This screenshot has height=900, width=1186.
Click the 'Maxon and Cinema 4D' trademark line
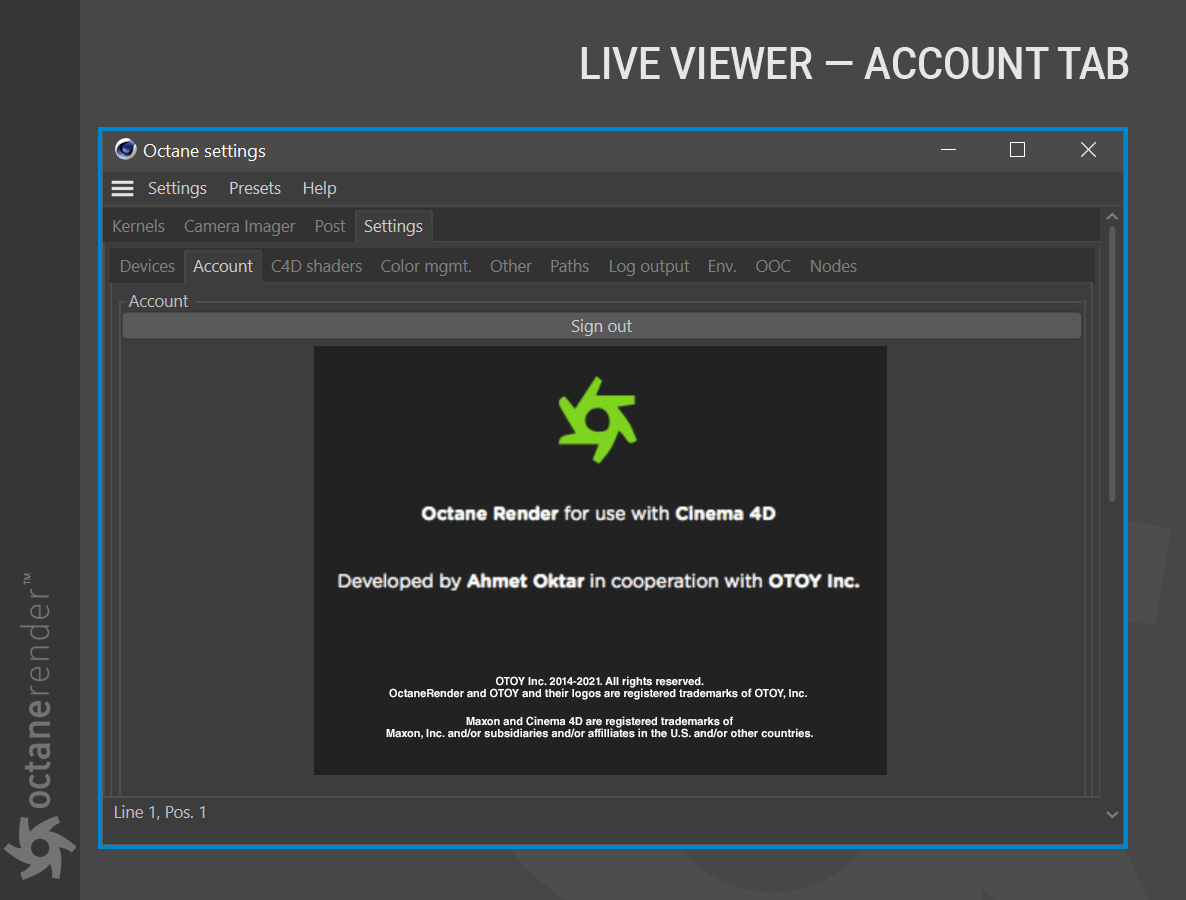[x=599, y=722]
